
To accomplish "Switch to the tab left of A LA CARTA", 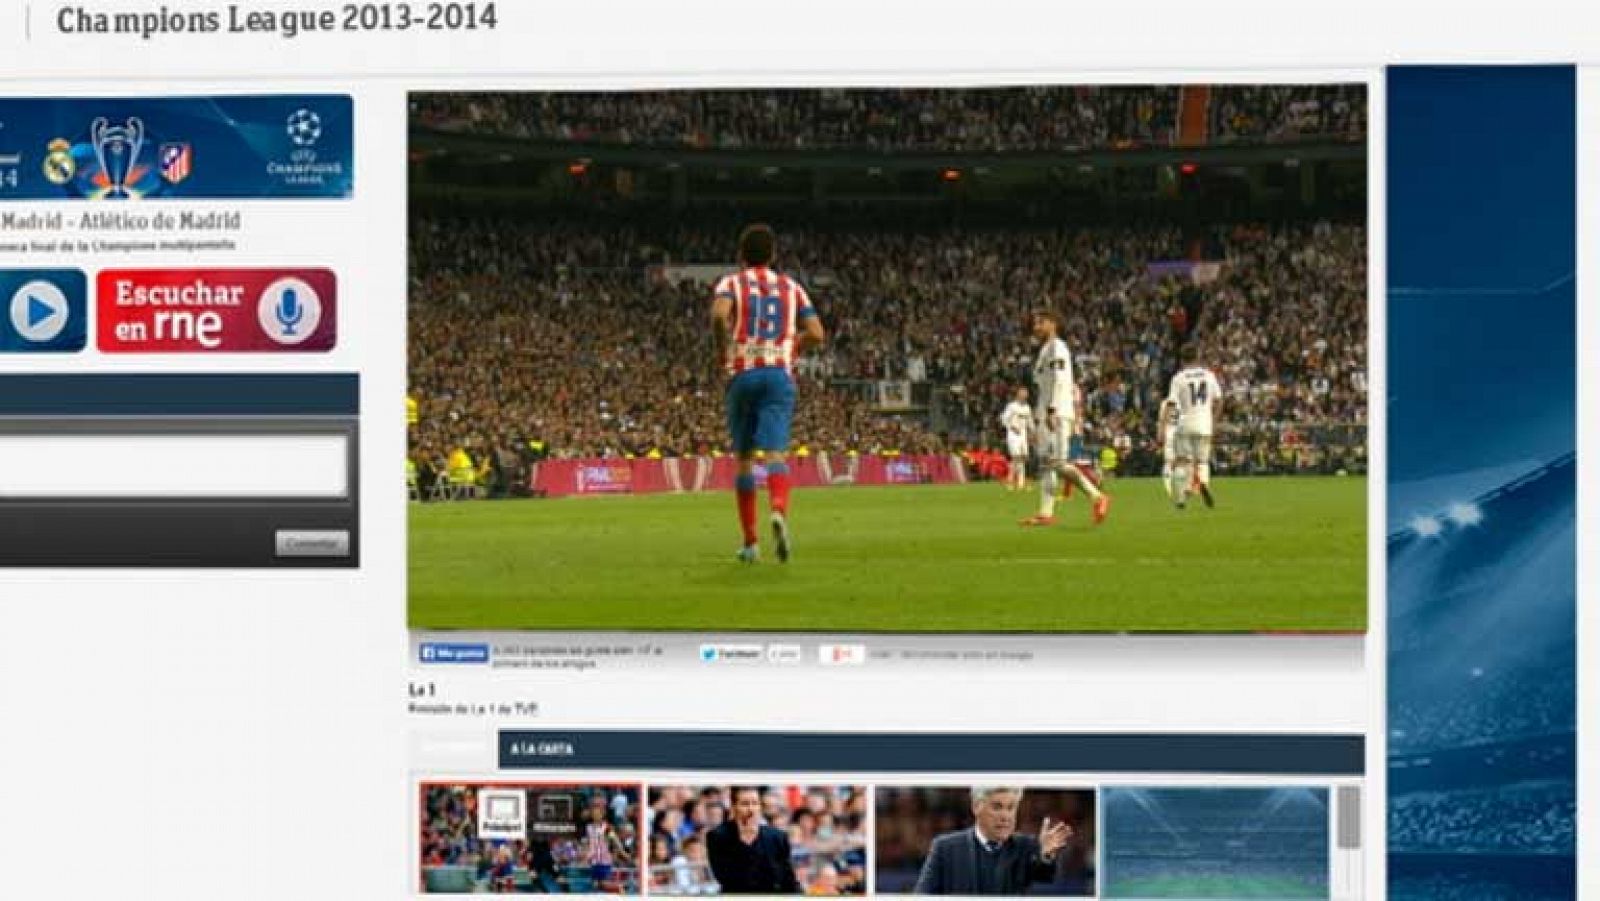I will (x=453, y=749).
